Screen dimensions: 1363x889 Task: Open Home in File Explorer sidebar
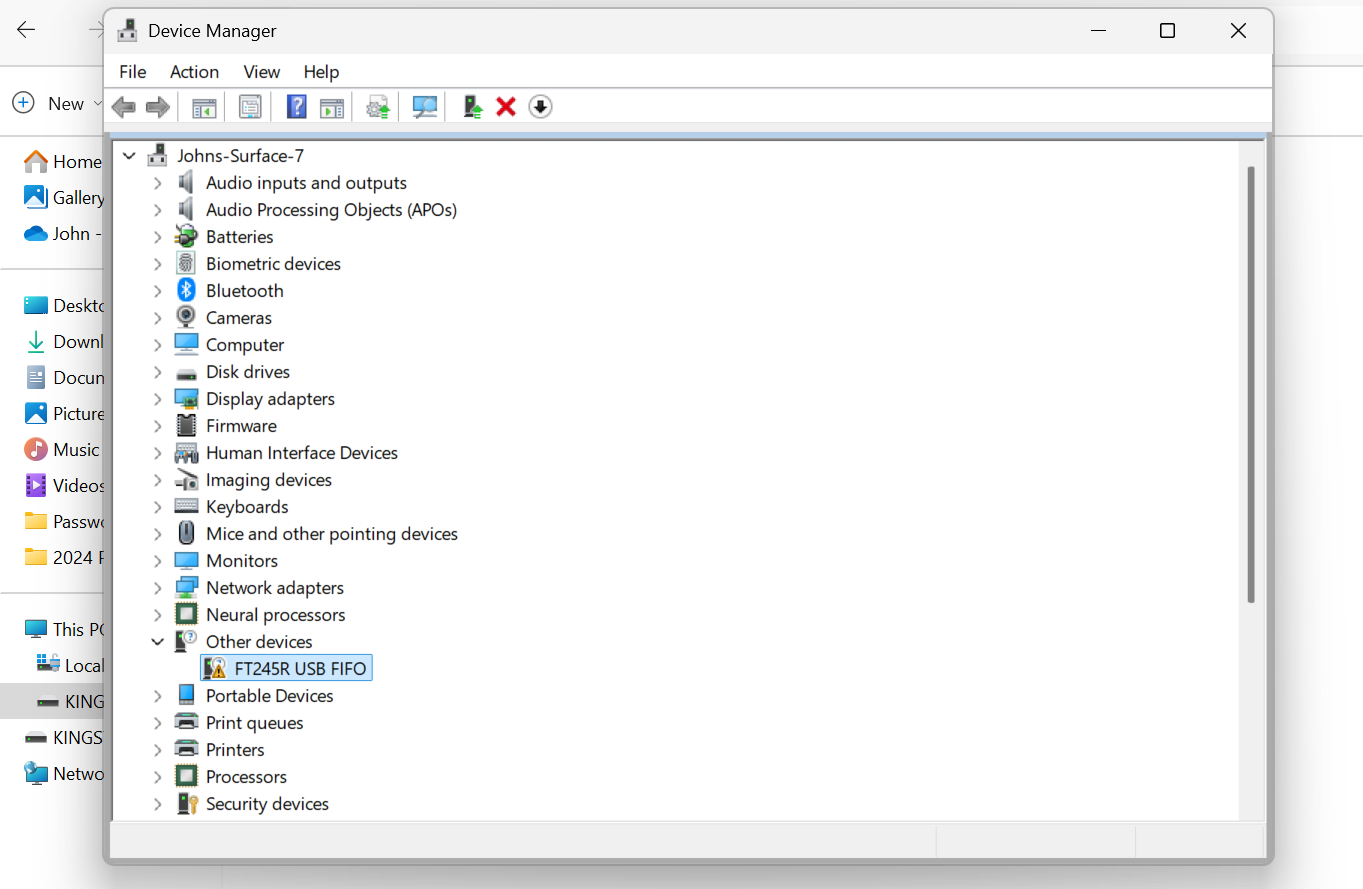click(x=64, y=162)
